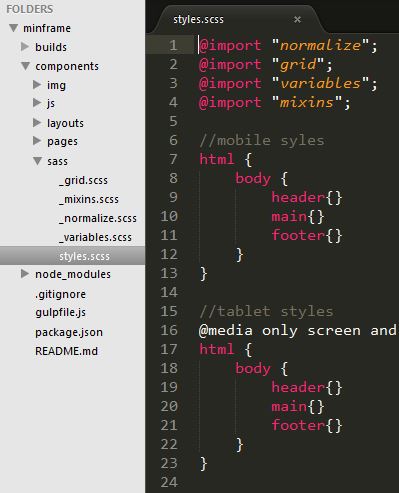Click main{} on line 20
Screen dimensions: 399x493
298,406
